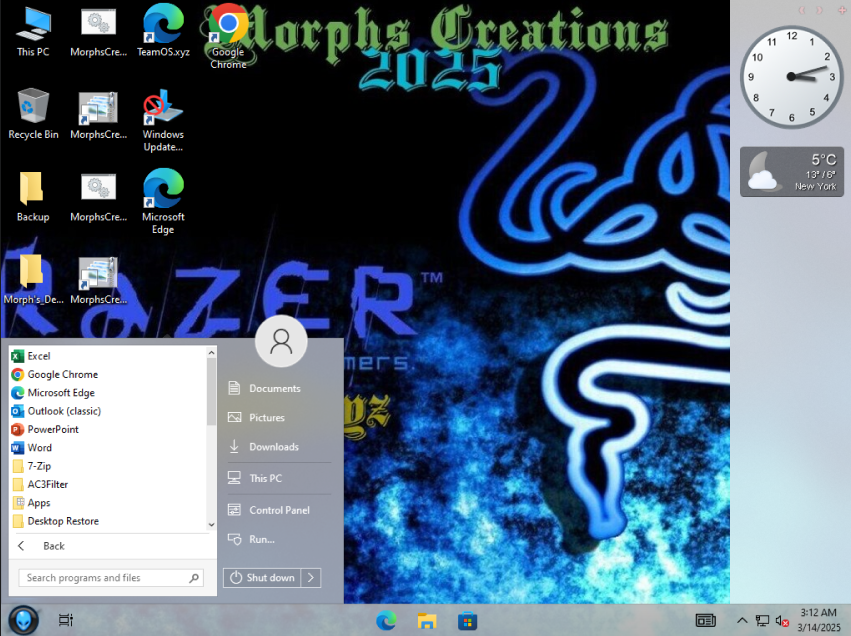Click the muted volume tray icon
The image size is (851, 636).
coord(782,620)
